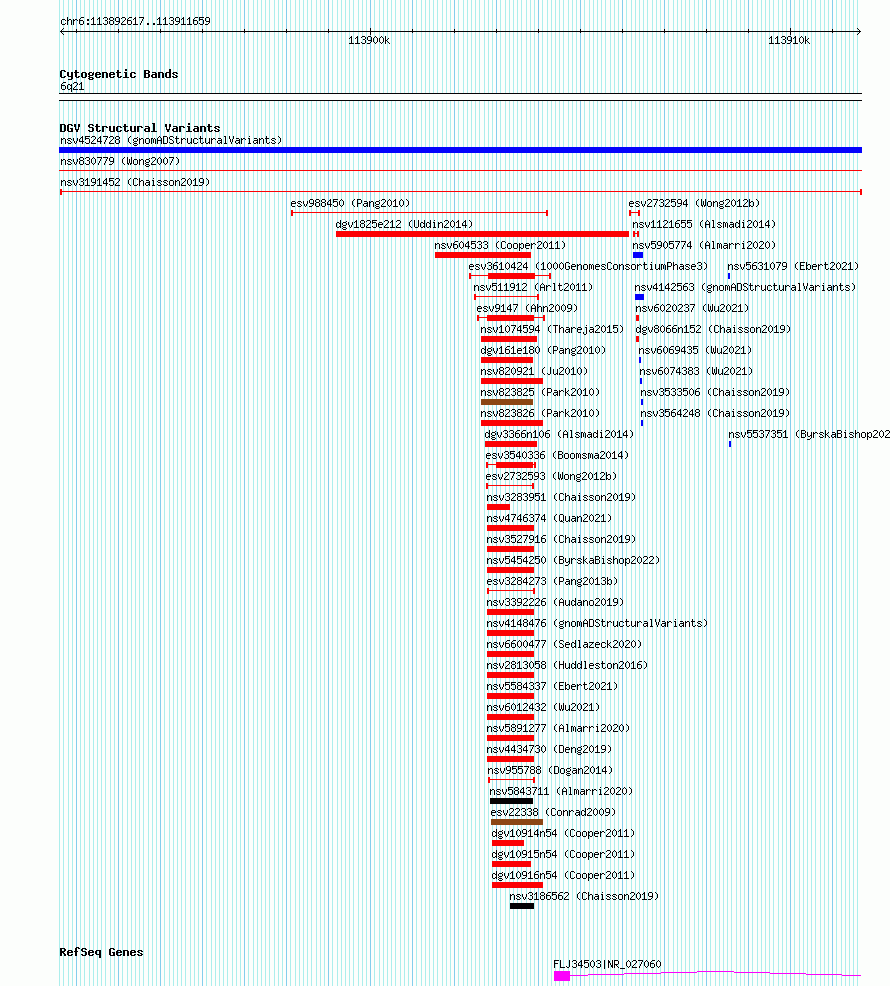The image size is (890, 986).
Task: Click dgv161e180 (Pang2010) label
Action: (x=543, y=350)
